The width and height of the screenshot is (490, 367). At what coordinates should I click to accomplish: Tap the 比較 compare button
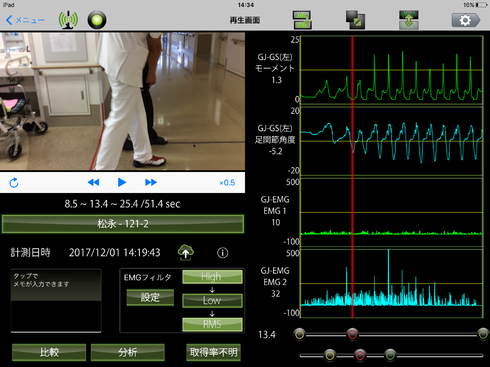tap(49, 352)
